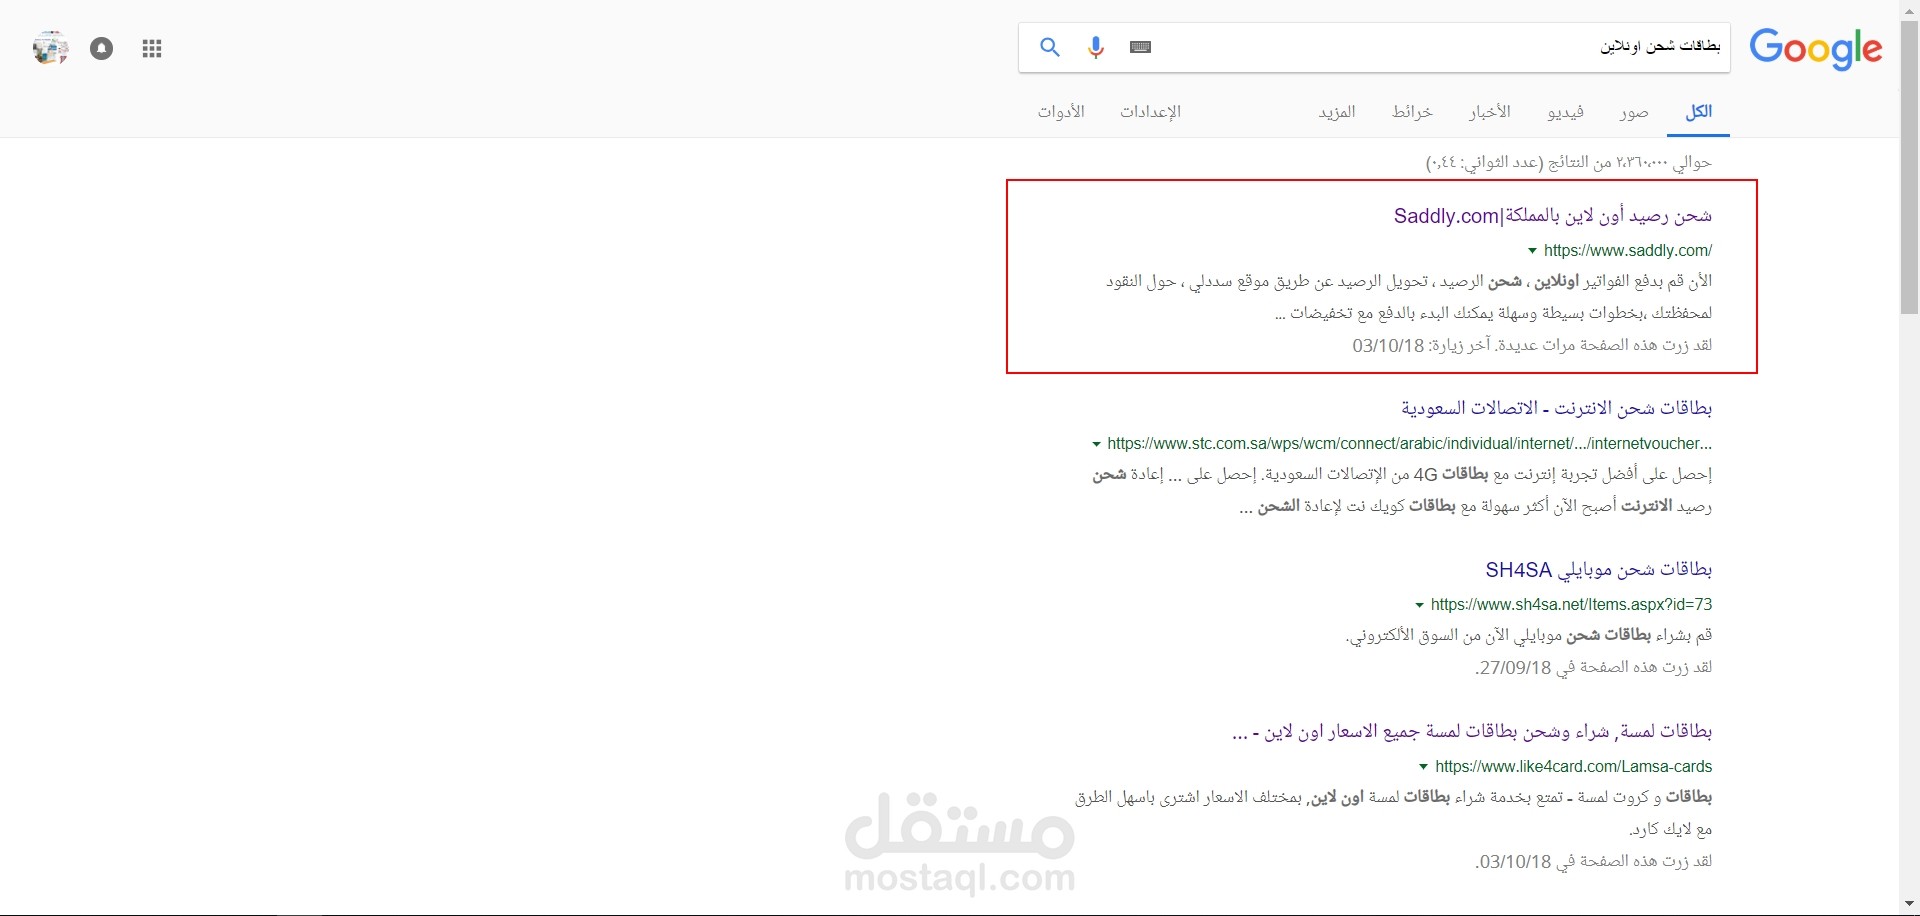Open the الأدوات search tools
Viewport: 1920px width, 916px height.
pyautogui.click(x=1061, y=112)
